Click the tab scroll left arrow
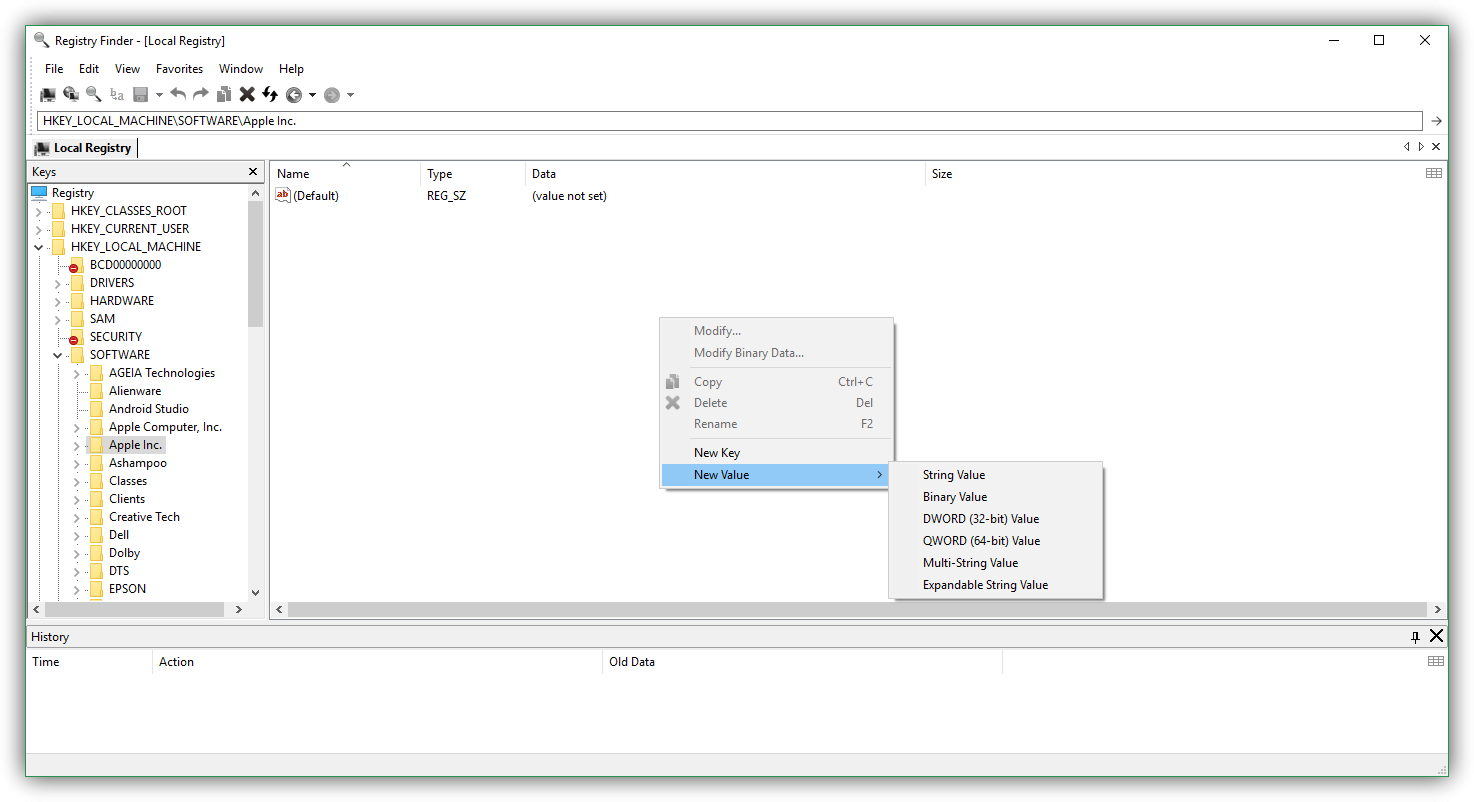The height and width of the screenshot is (802, 1474). [1407, 147]
